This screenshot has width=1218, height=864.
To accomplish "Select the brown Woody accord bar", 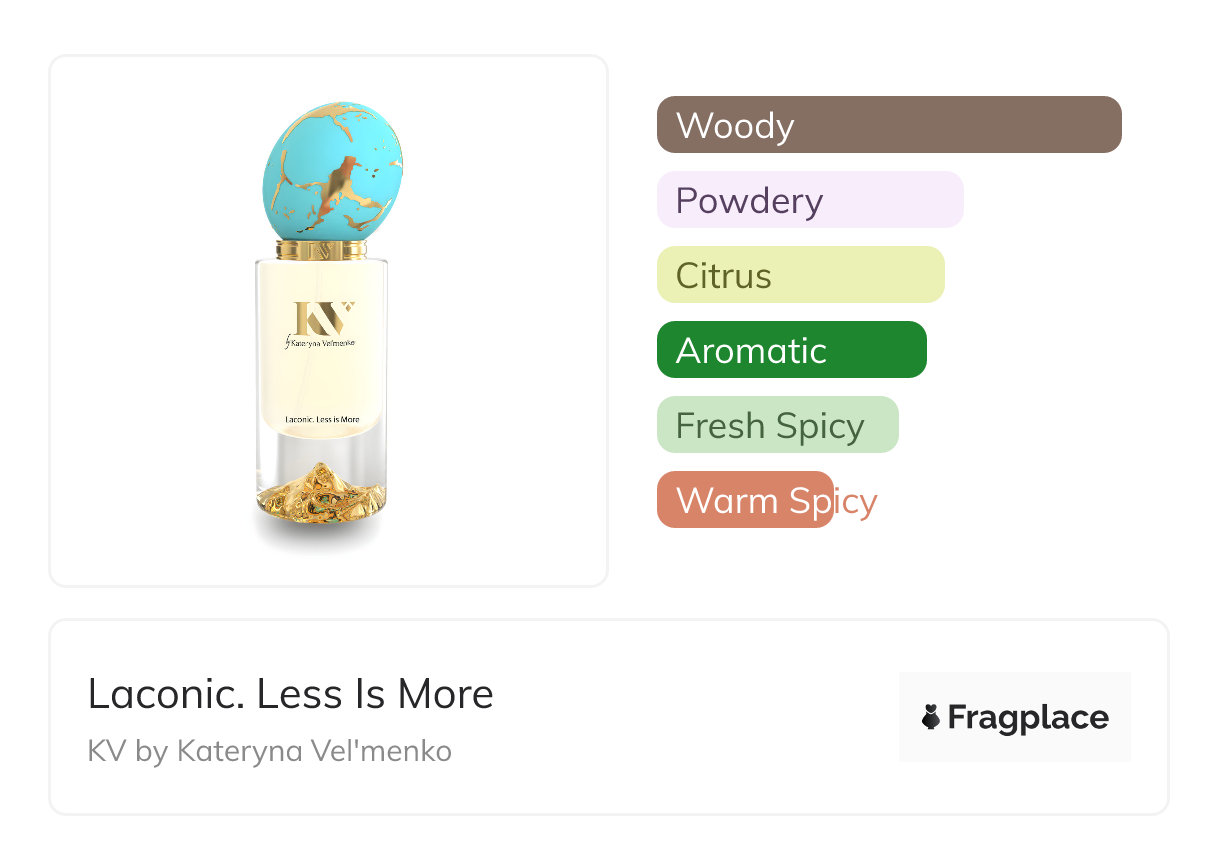I will point(888,125).
